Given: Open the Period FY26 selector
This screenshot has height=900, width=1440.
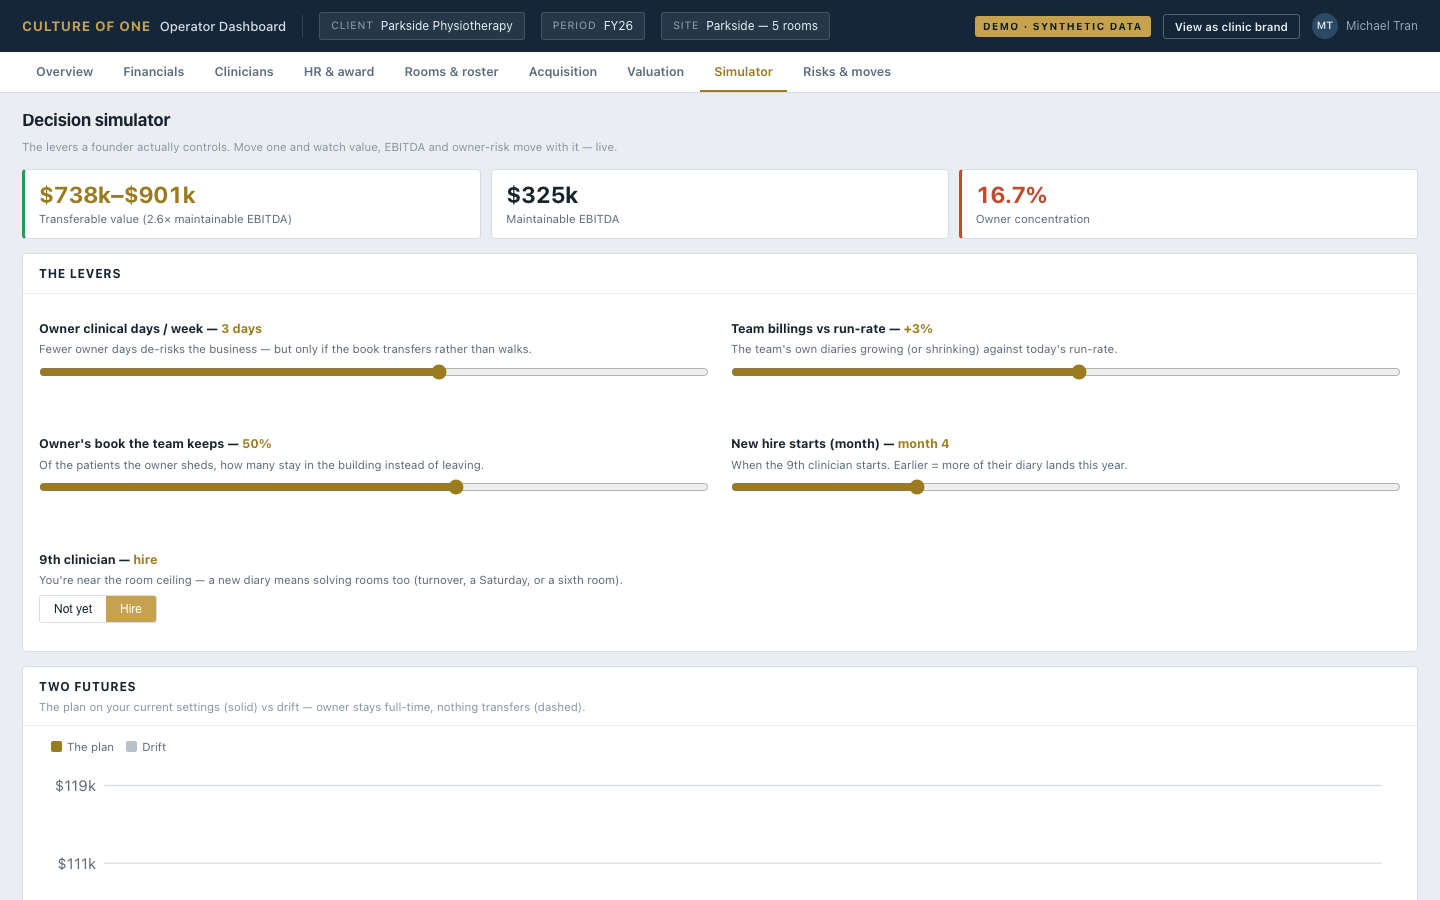Looking at the screenshot, I should (x=593, y=26).
